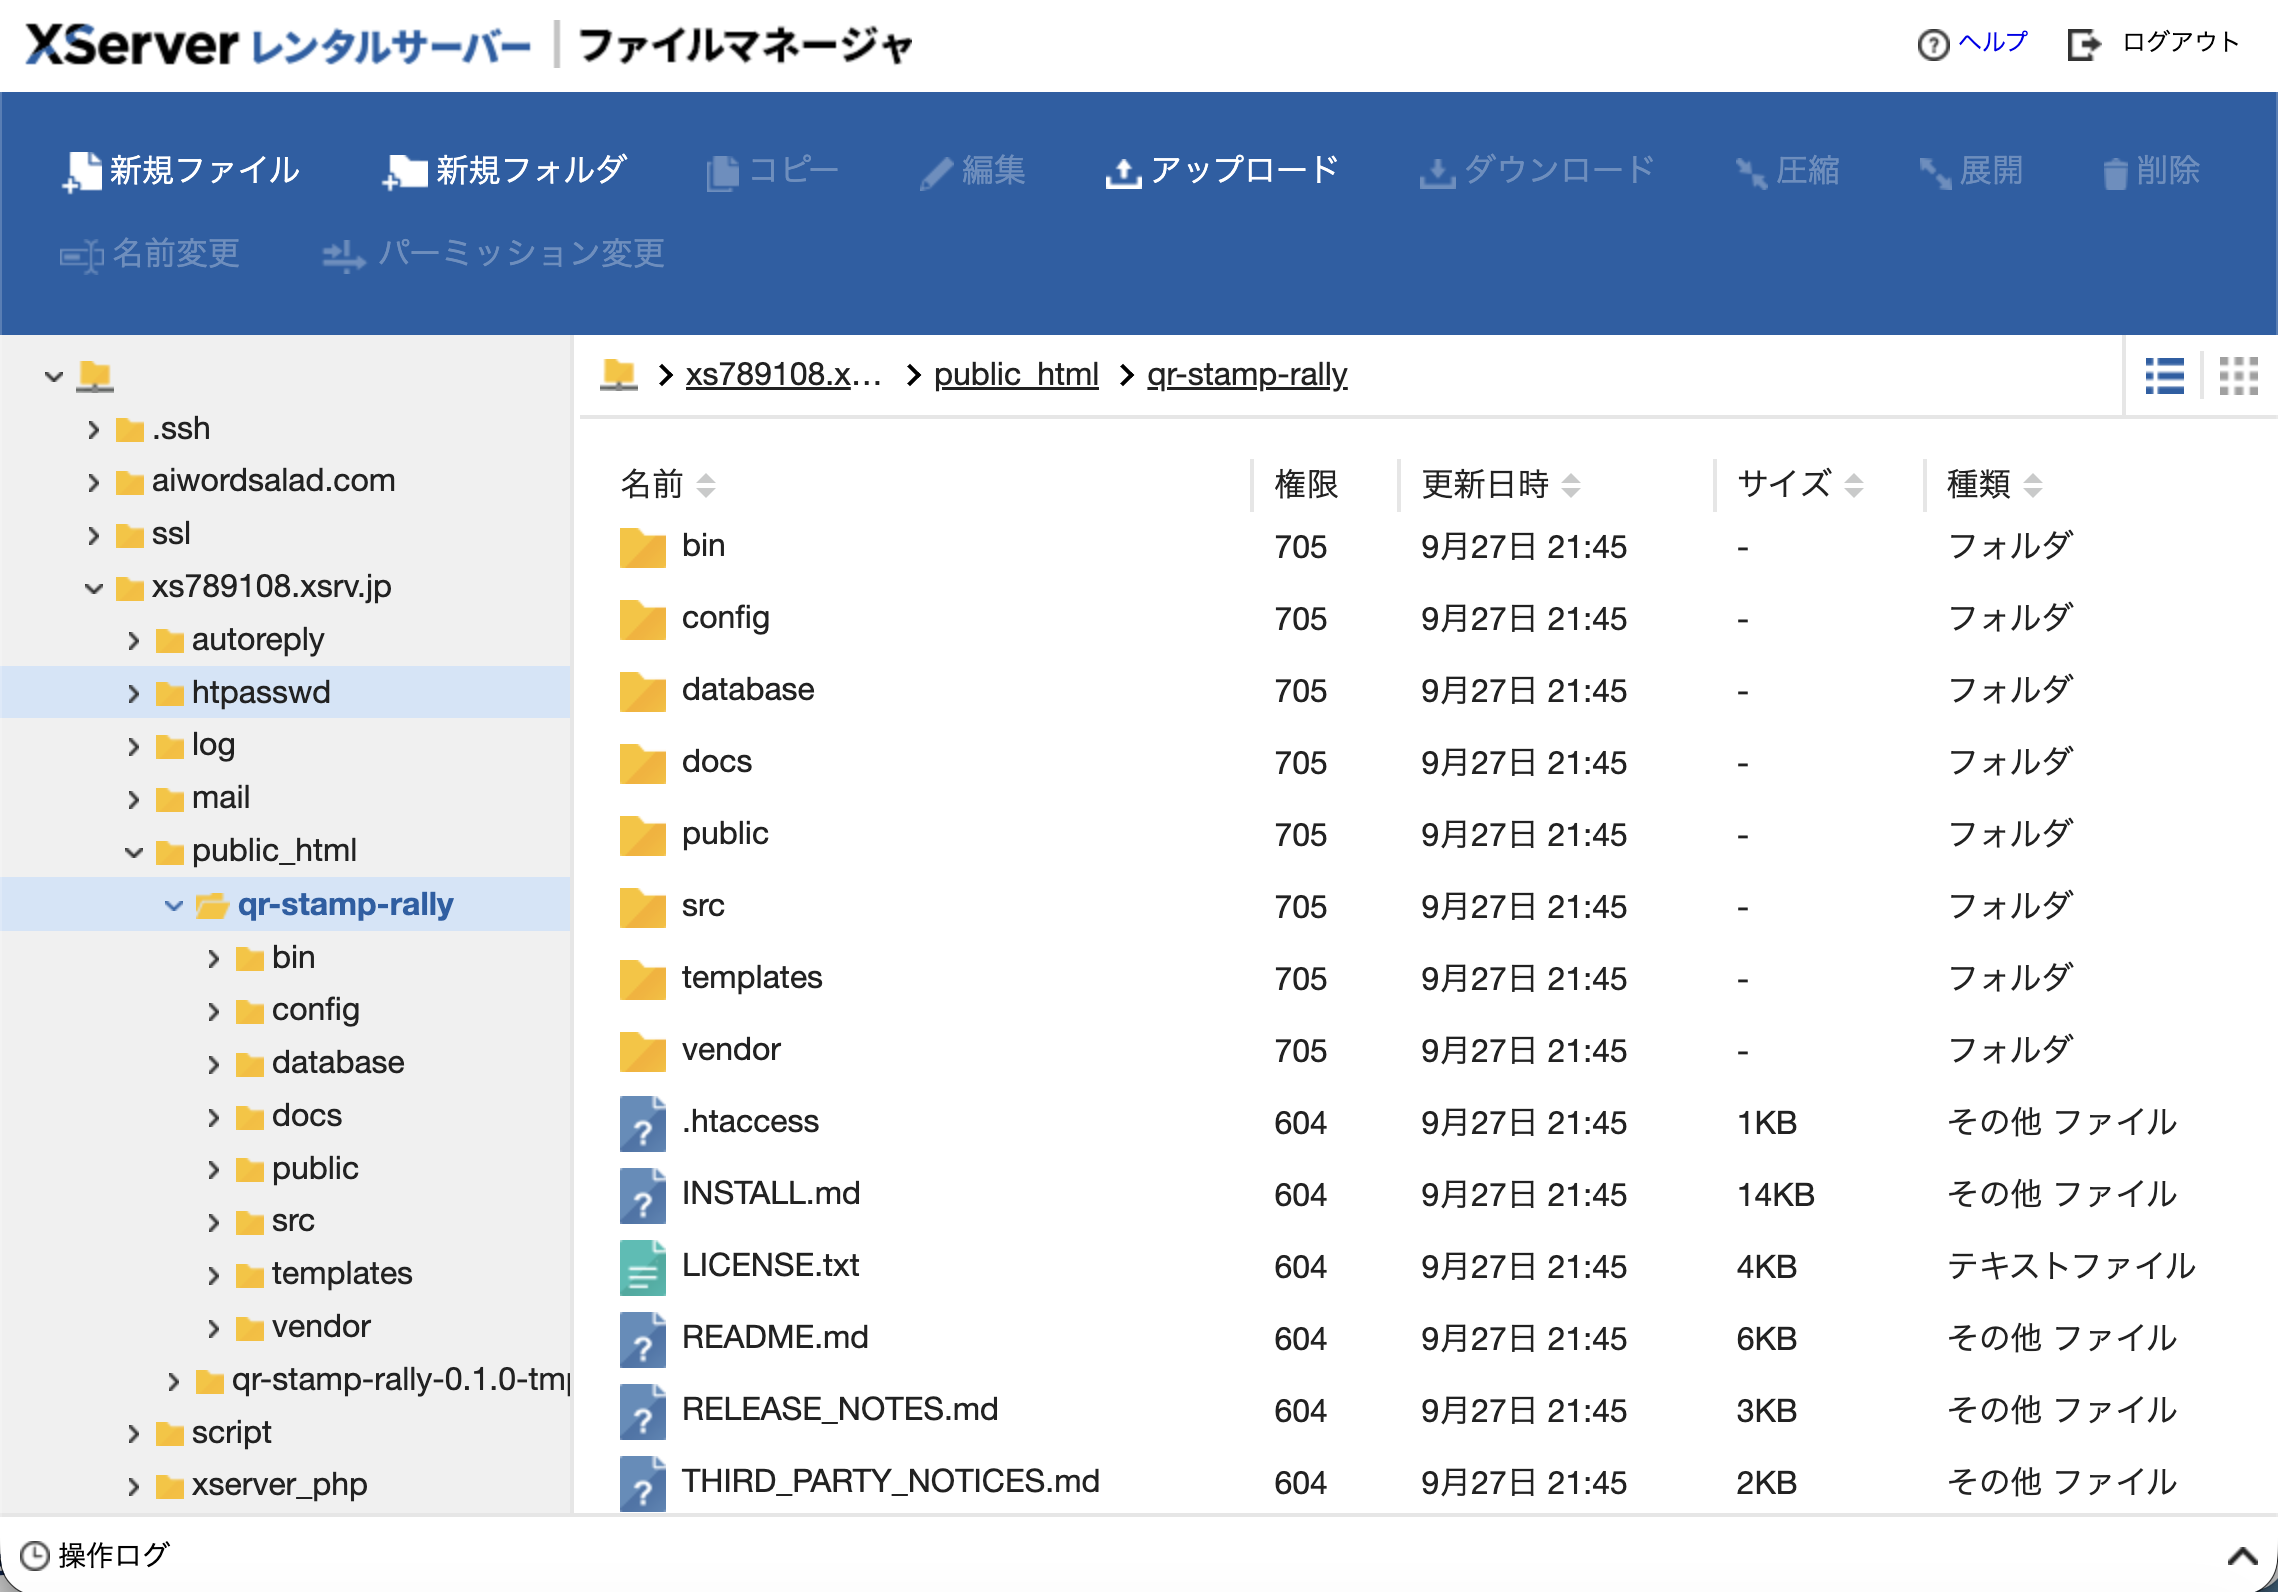Select xserver_php folder in tree

(279, 1485)
